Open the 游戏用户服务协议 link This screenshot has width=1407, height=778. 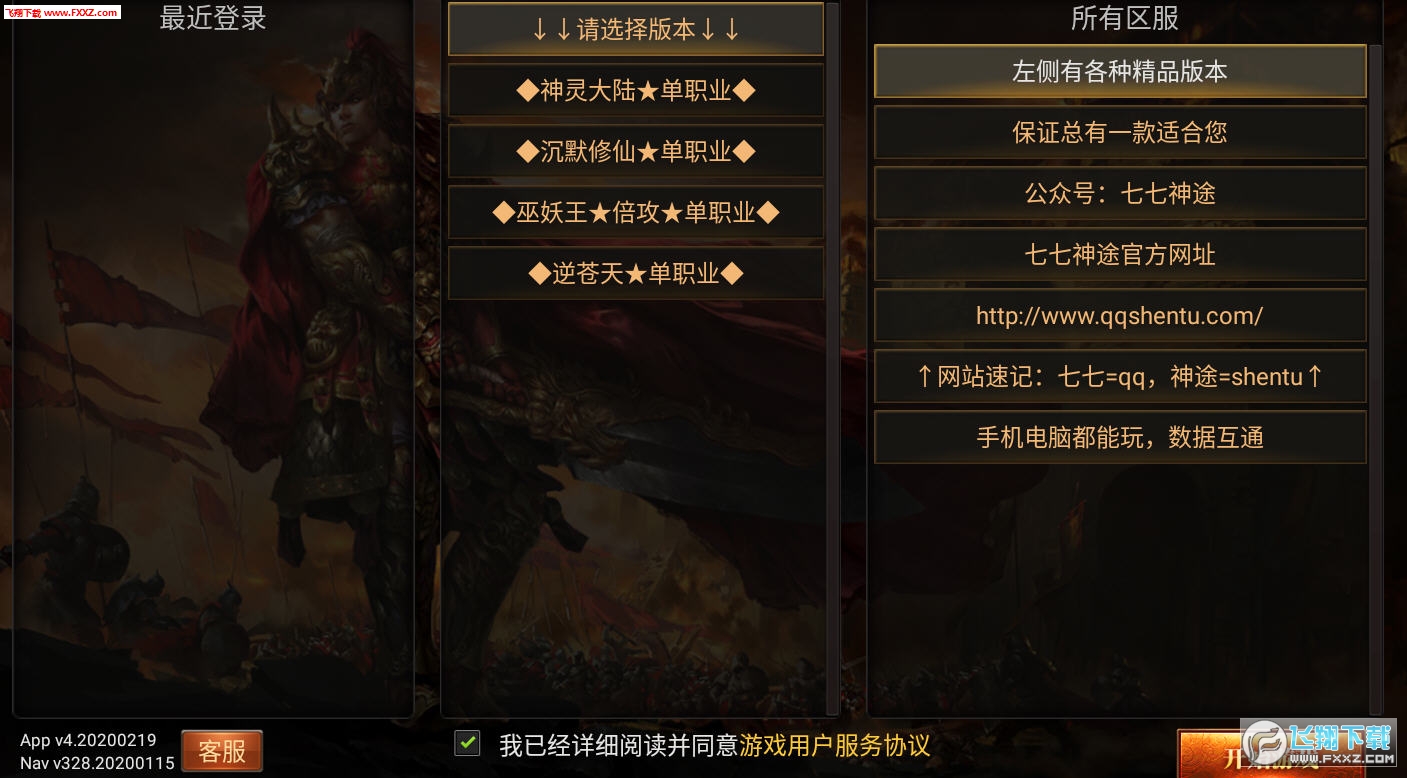(x=835, y=745)
